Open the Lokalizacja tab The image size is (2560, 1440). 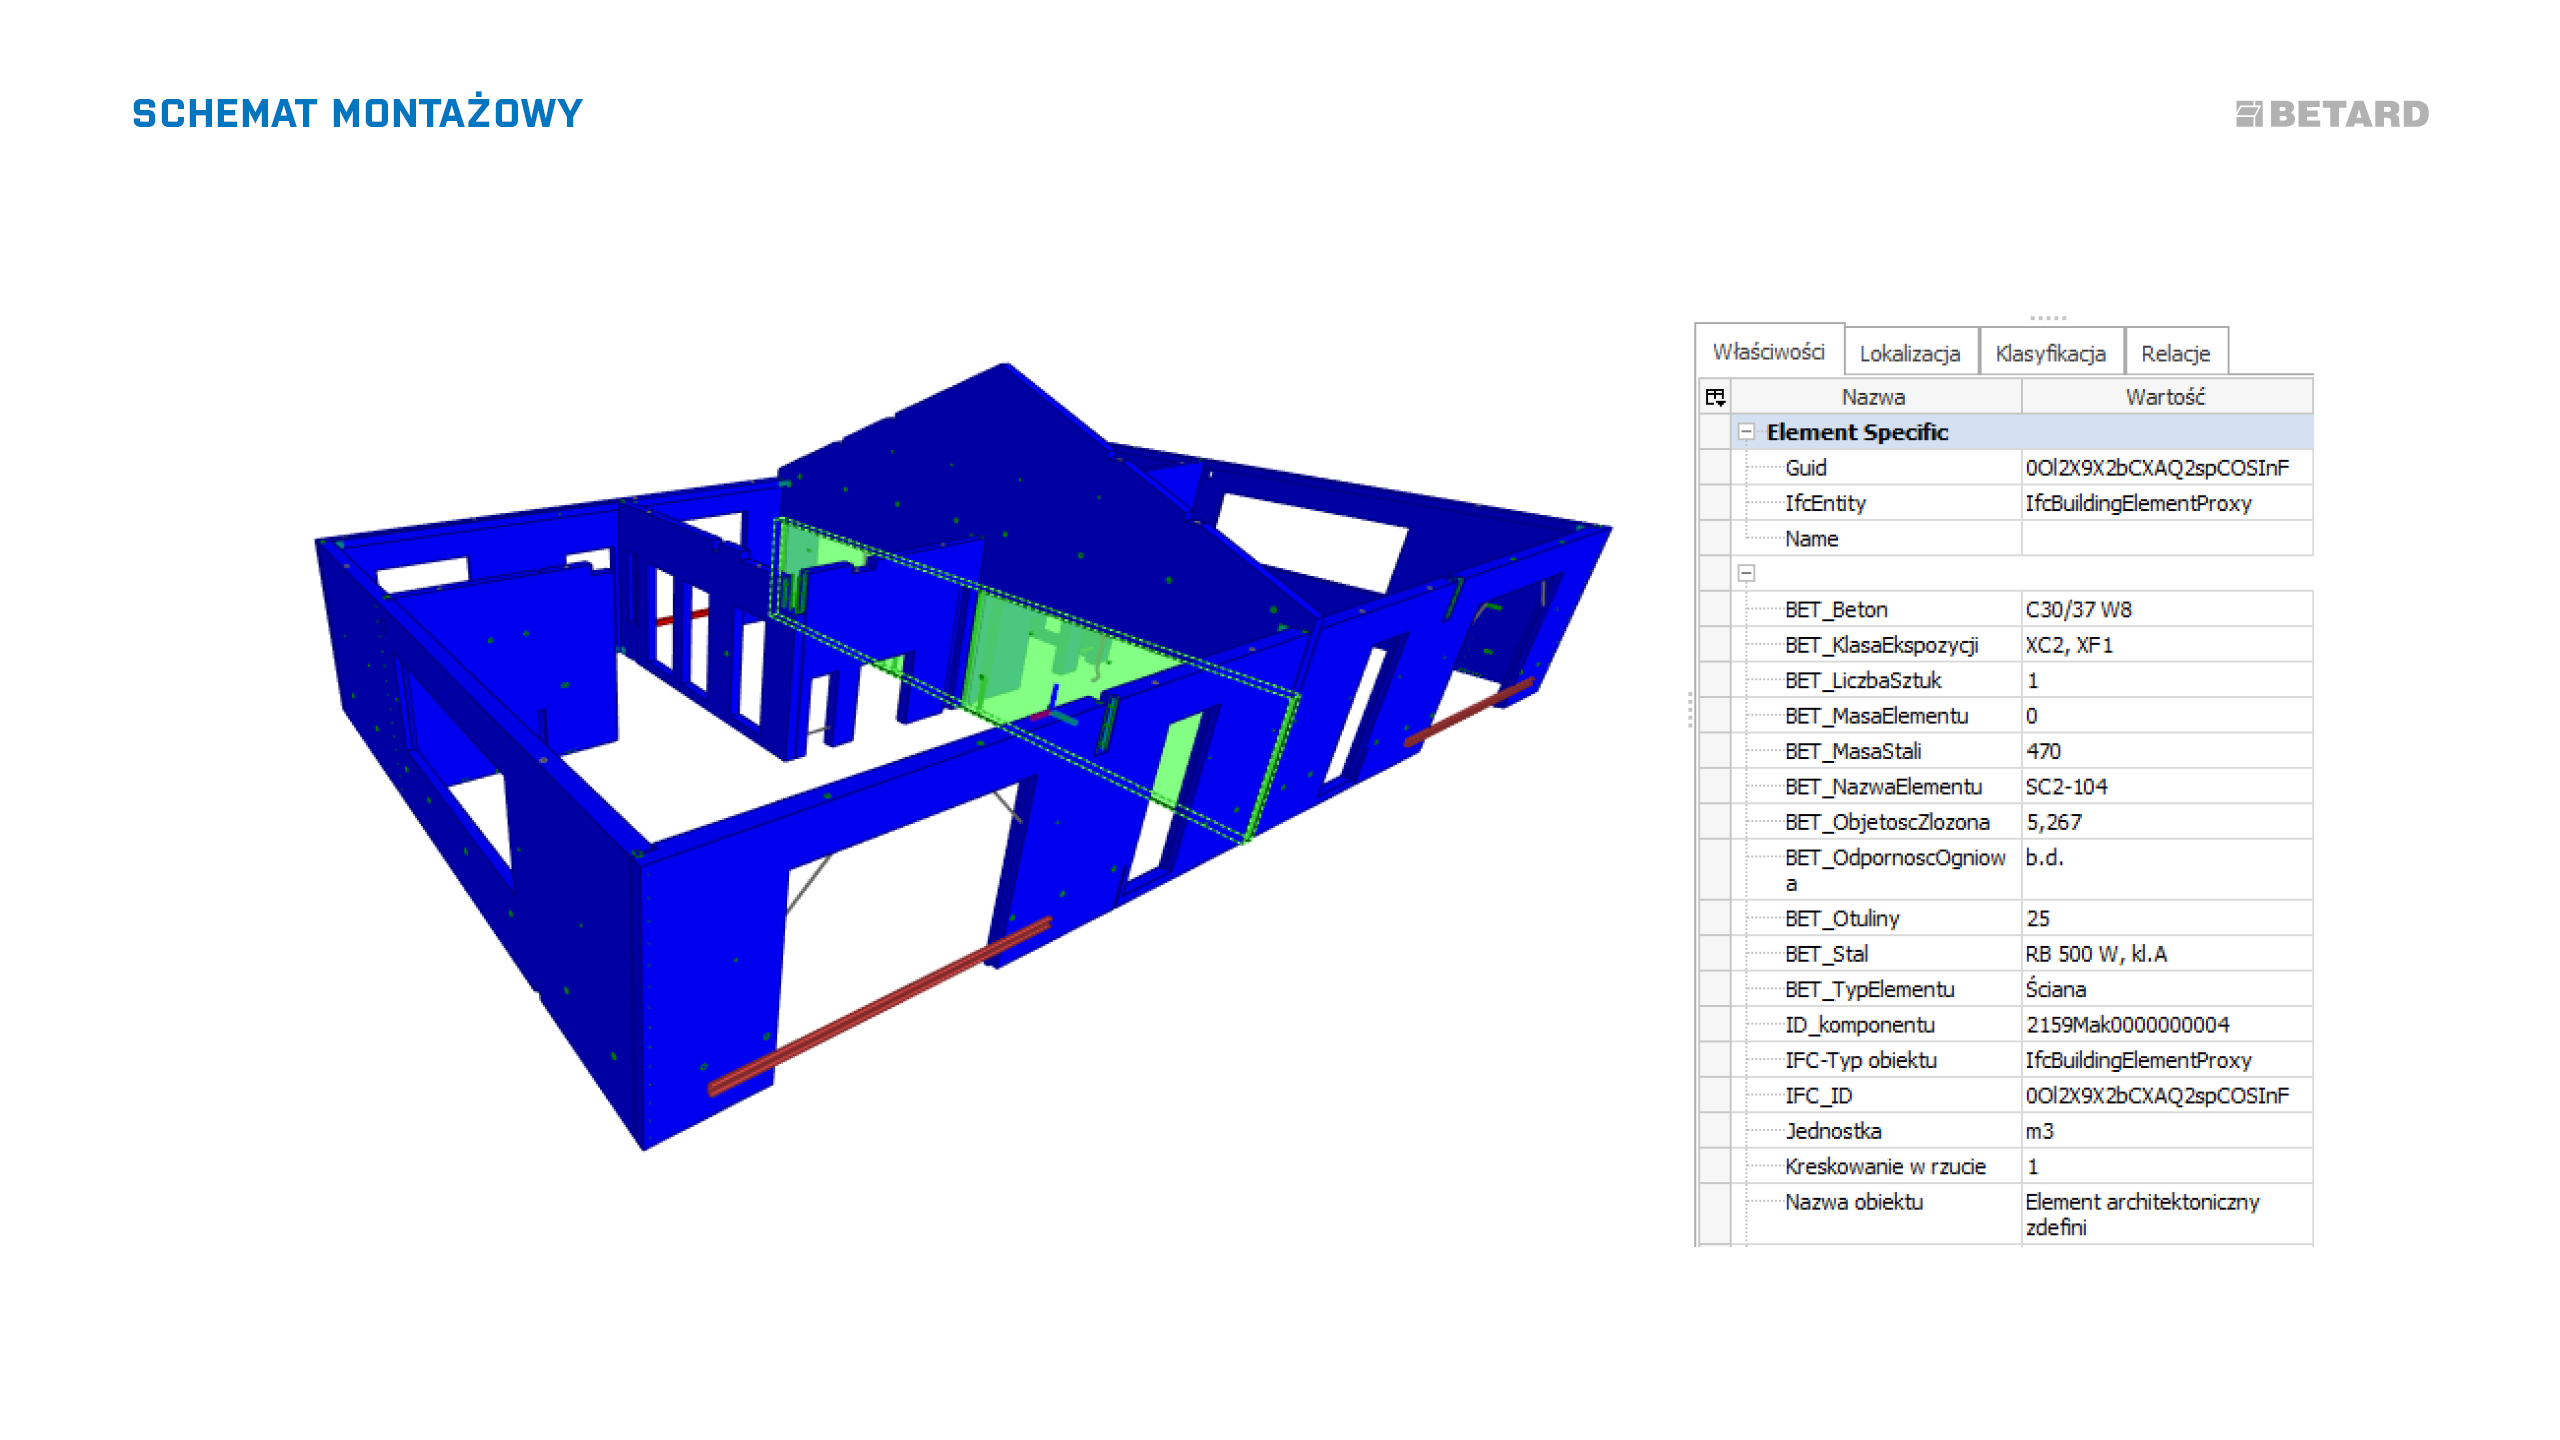1910,354
